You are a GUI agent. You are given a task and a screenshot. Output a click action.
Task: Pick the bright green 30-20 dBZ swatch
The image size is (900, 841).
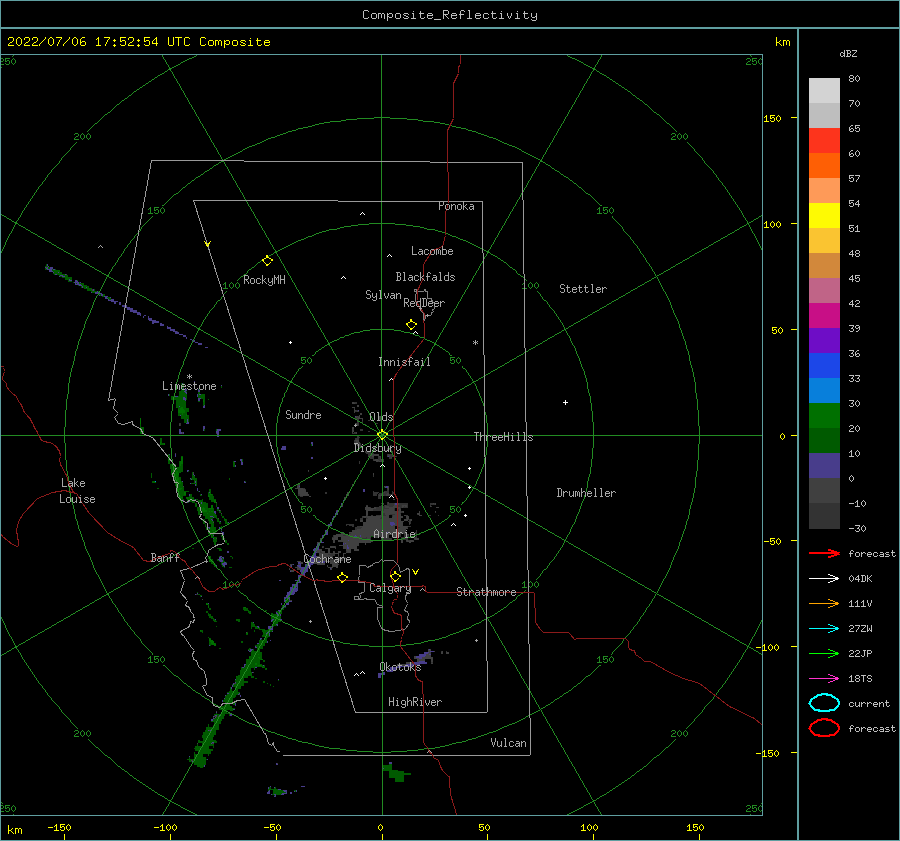point(824,416)
